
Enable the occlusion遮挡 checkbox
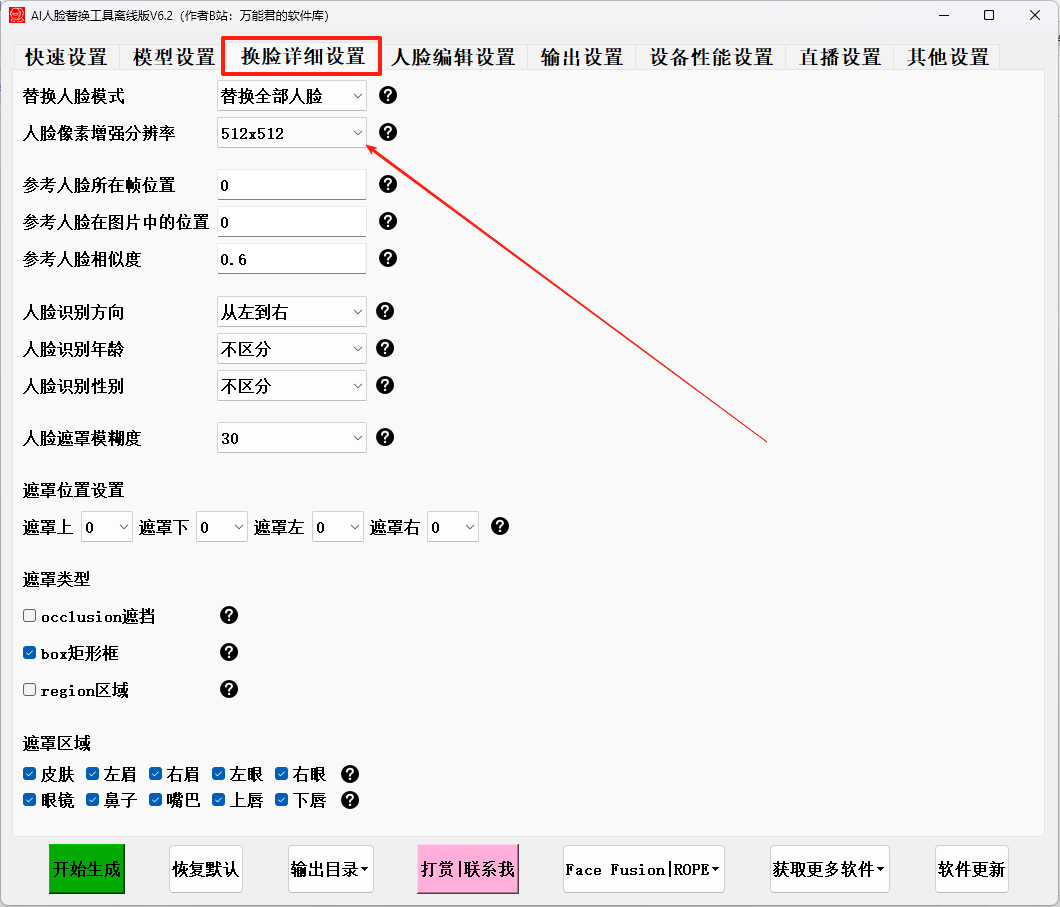pyautogui.click(x=30, y=616)
